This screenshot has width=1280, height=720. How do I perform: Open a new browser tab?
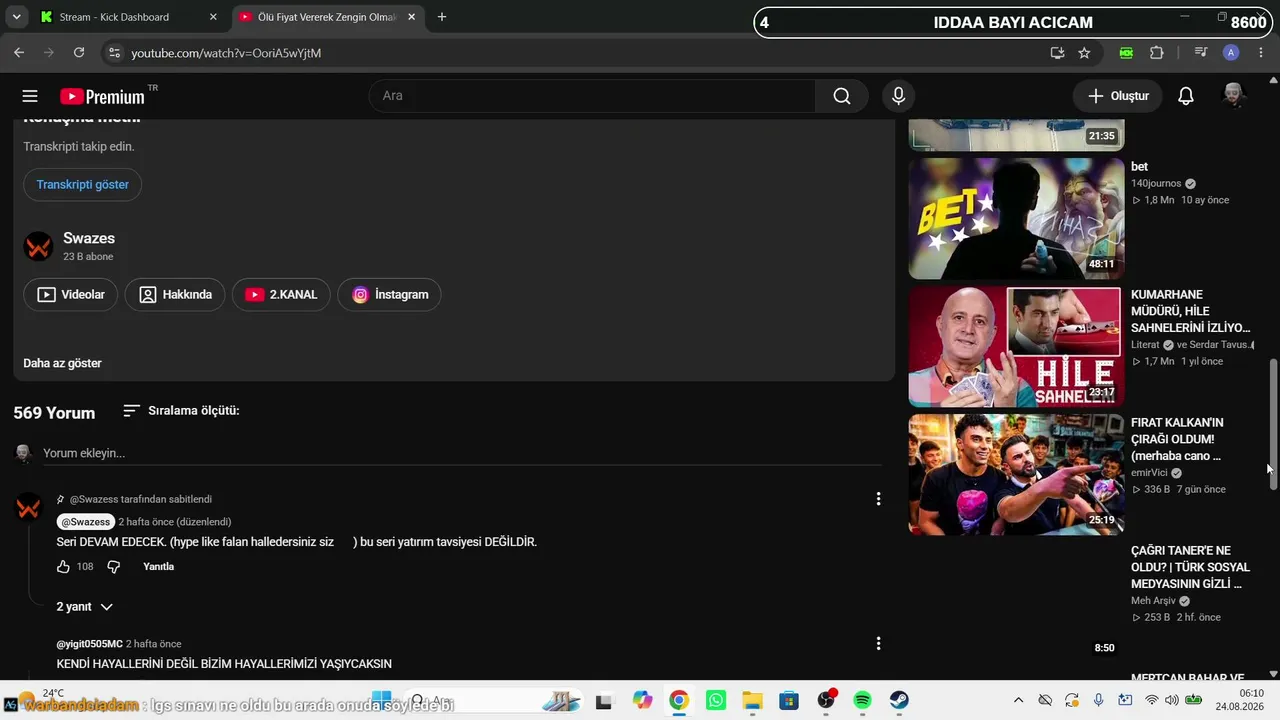[442, 17]
